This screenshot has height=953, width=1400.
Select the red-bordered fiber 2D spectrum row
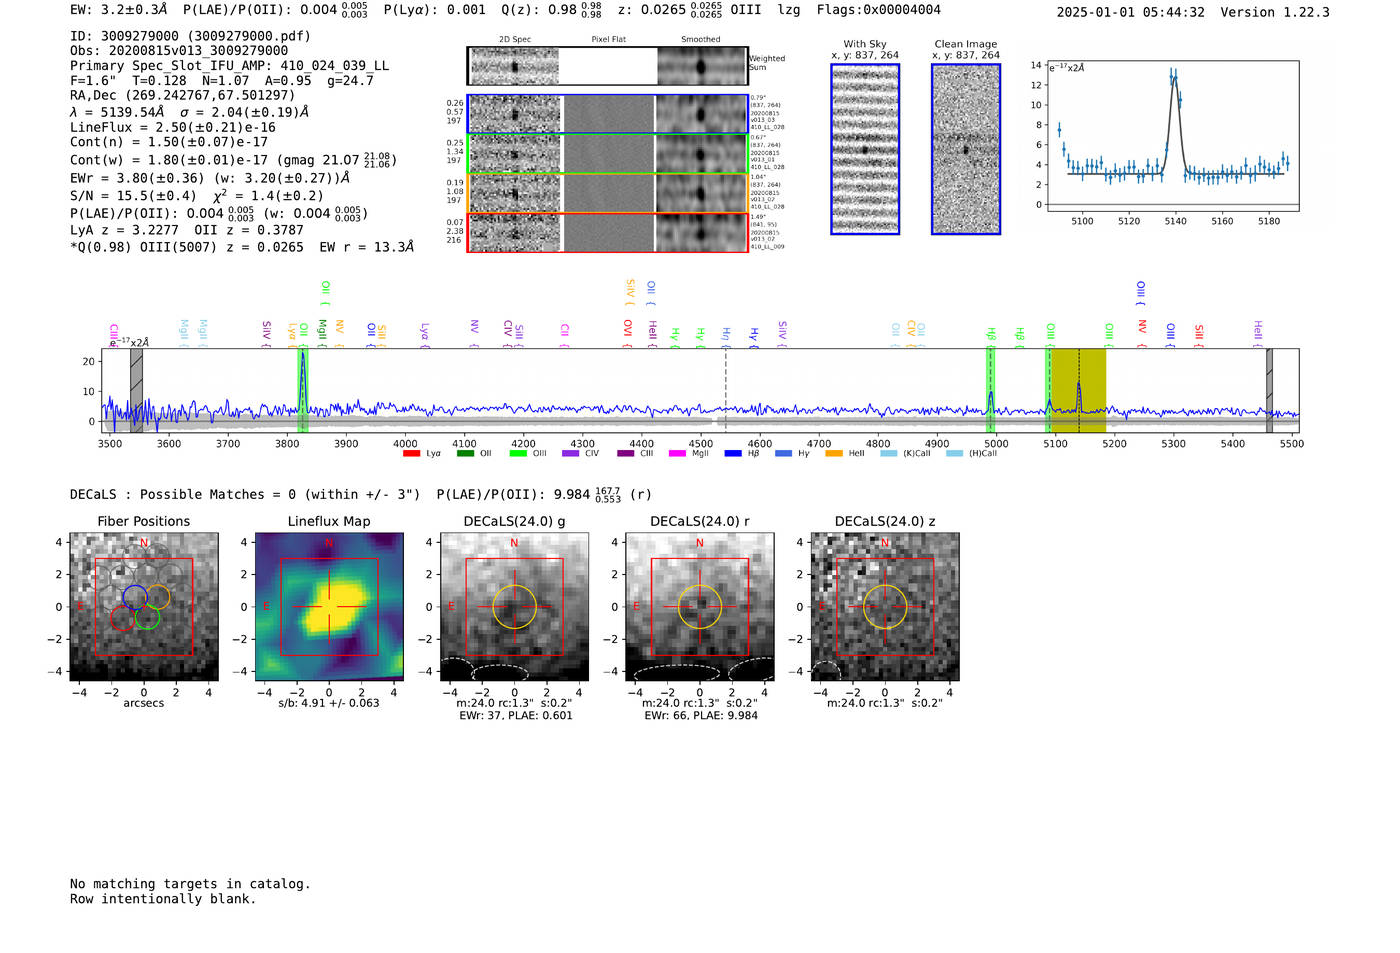(x=607, y=232)
